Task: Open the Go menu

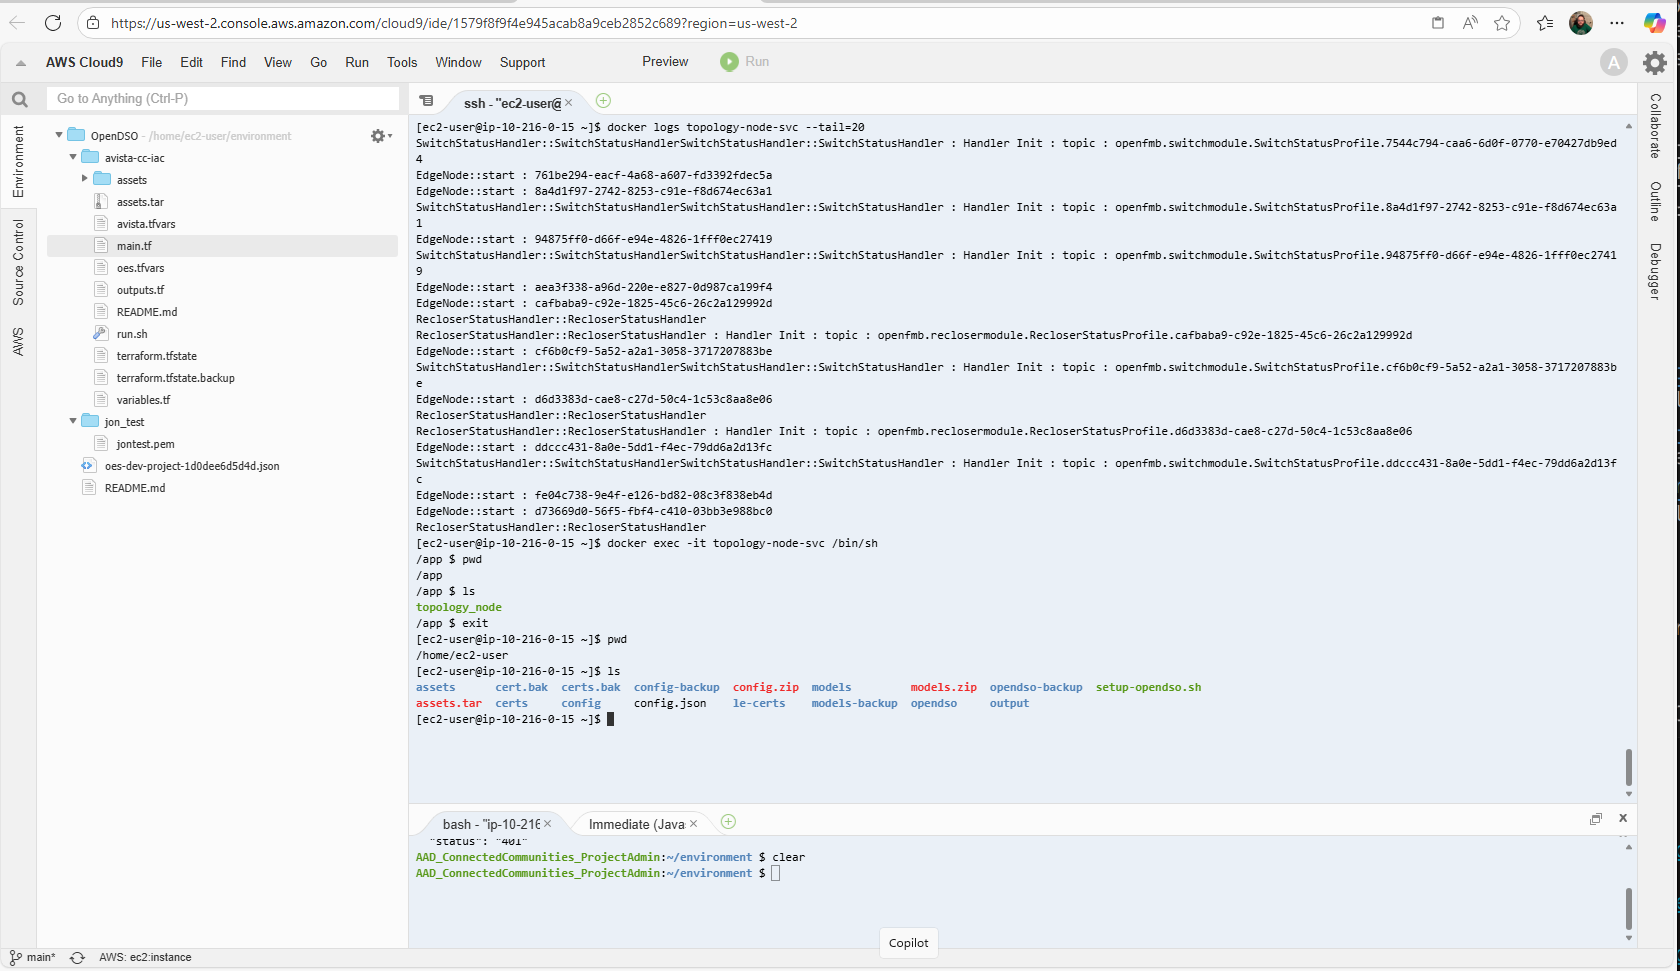Action: point(319,62)
